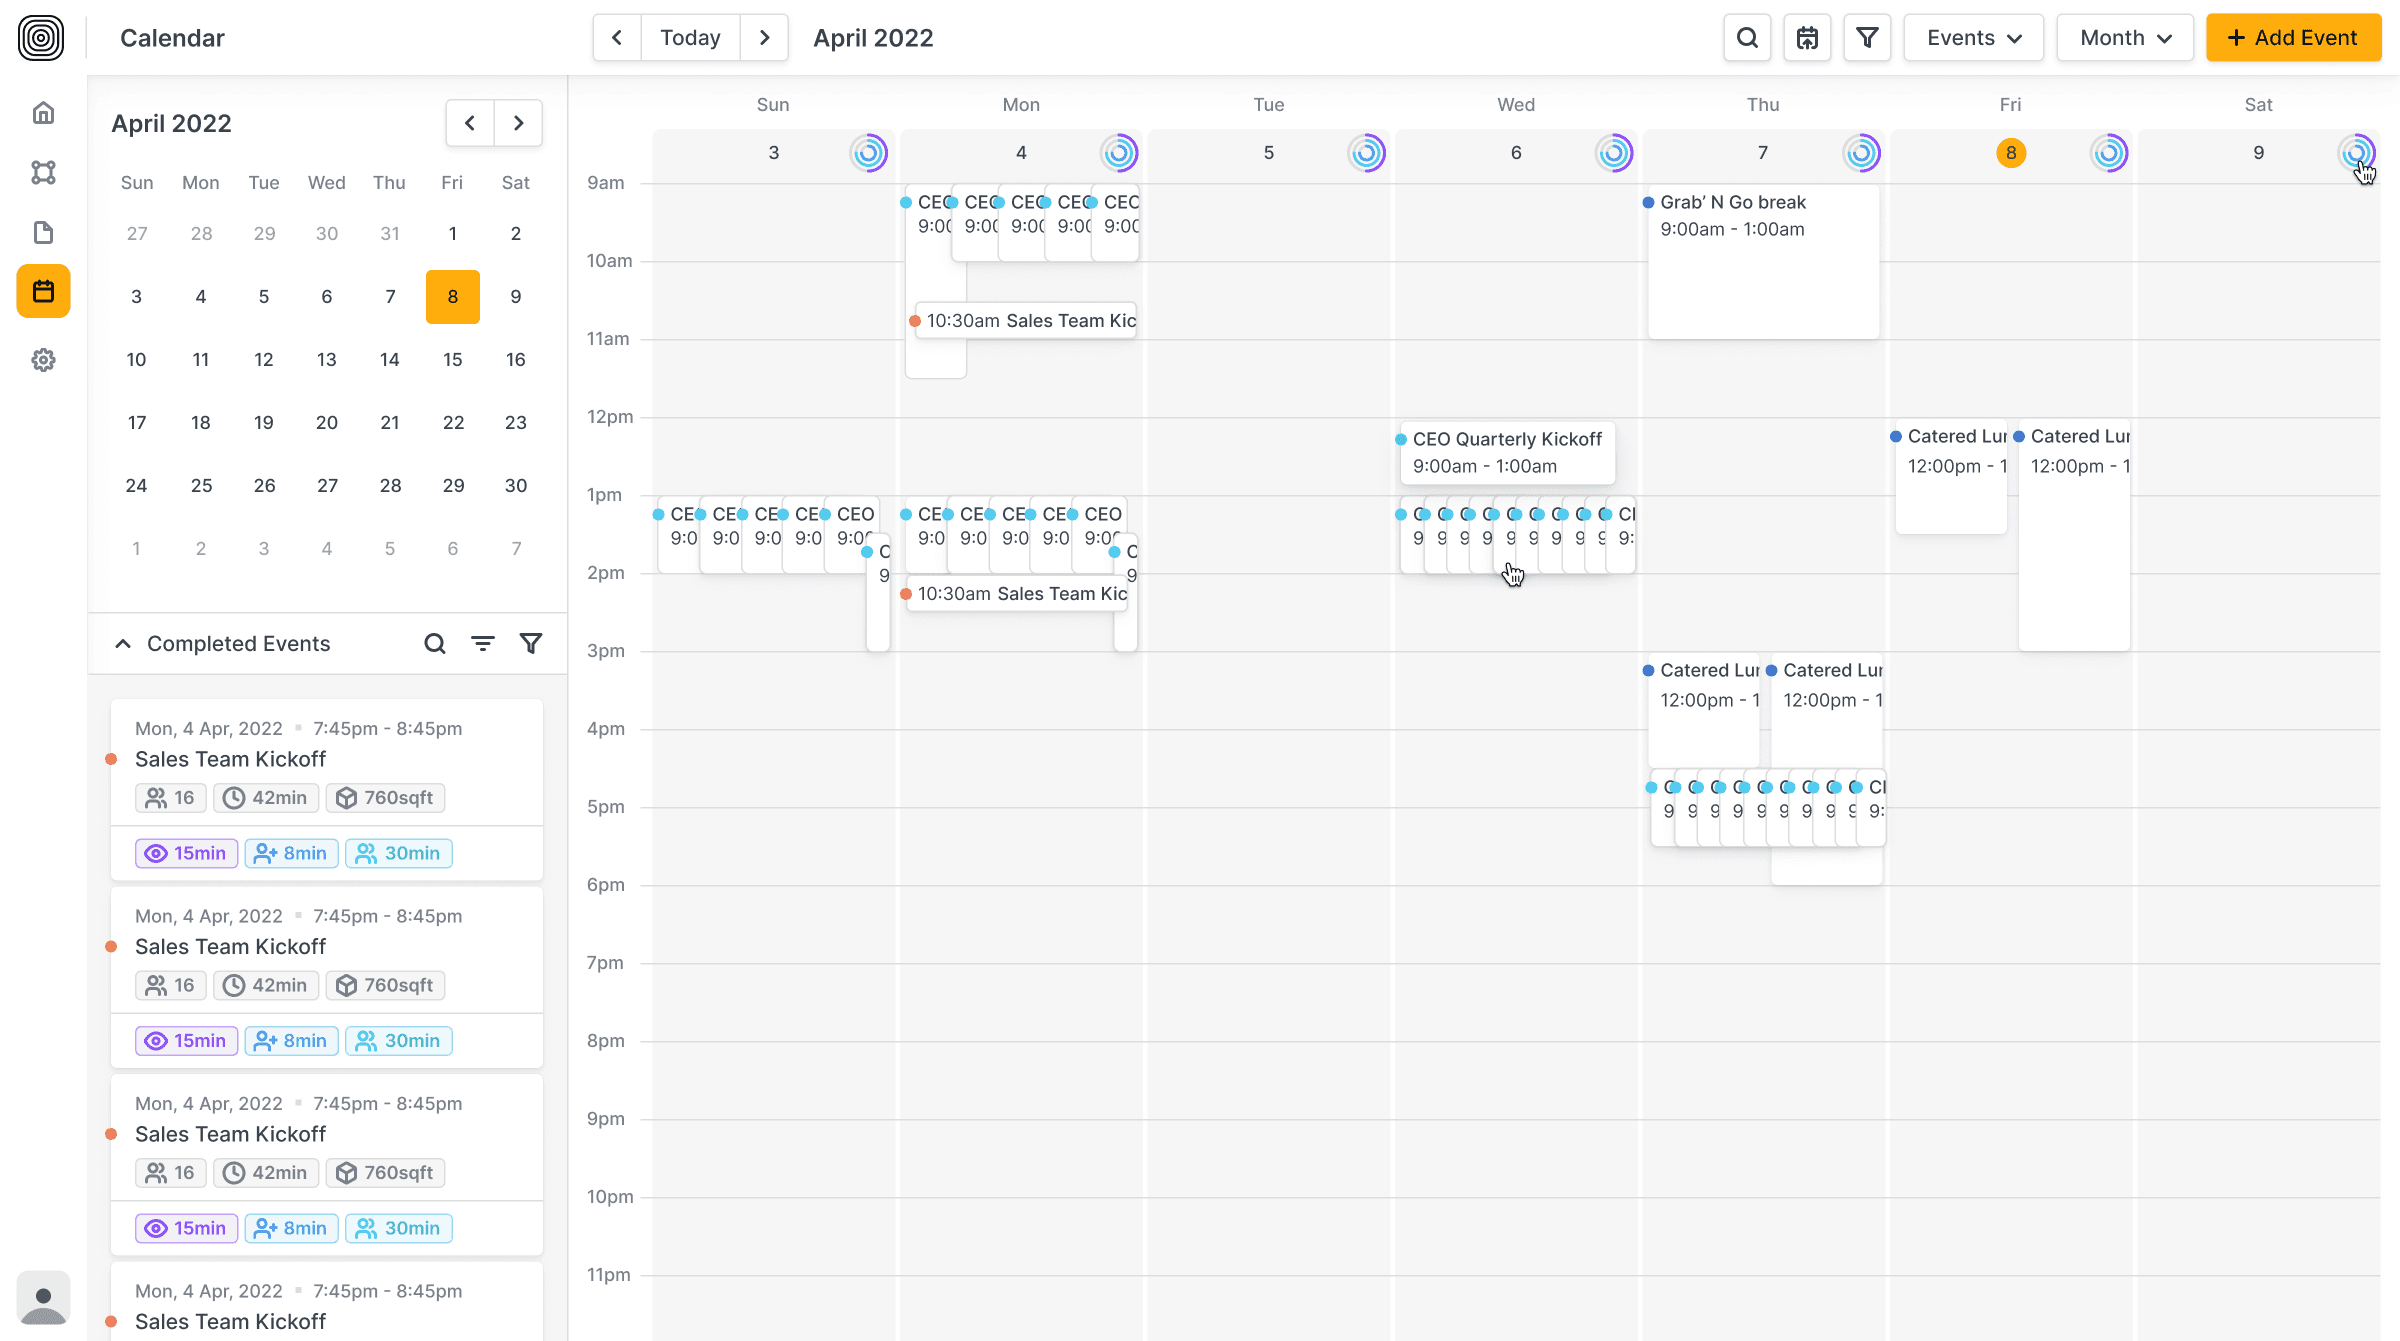Open the workflow nodes sidebar icon
This screenshot has width=2400, height=1341.
point(43,173)
